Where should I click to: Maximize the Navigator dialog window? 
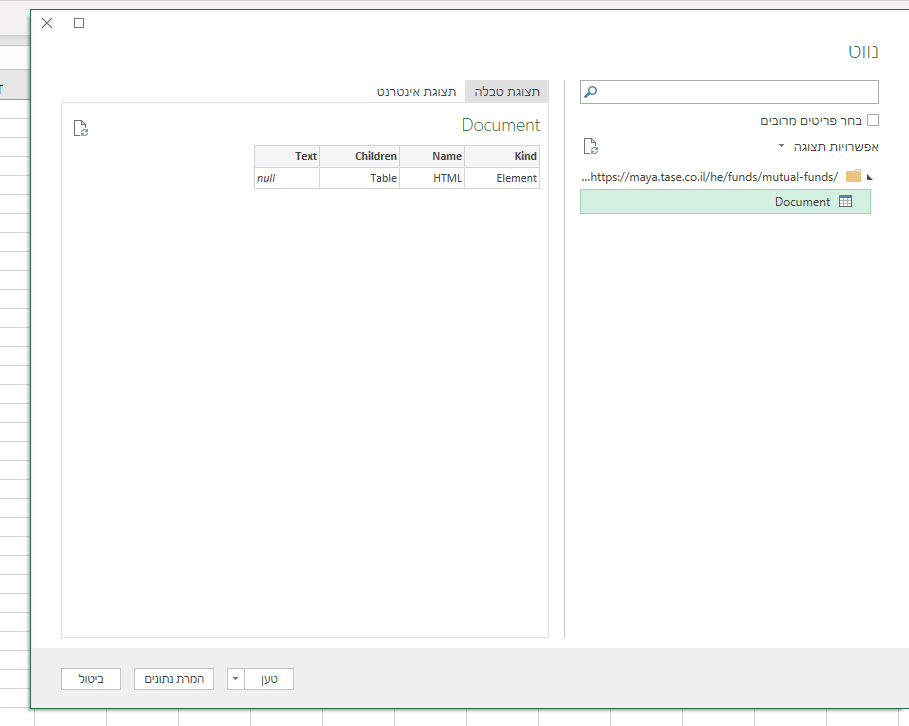coord(79,23)
